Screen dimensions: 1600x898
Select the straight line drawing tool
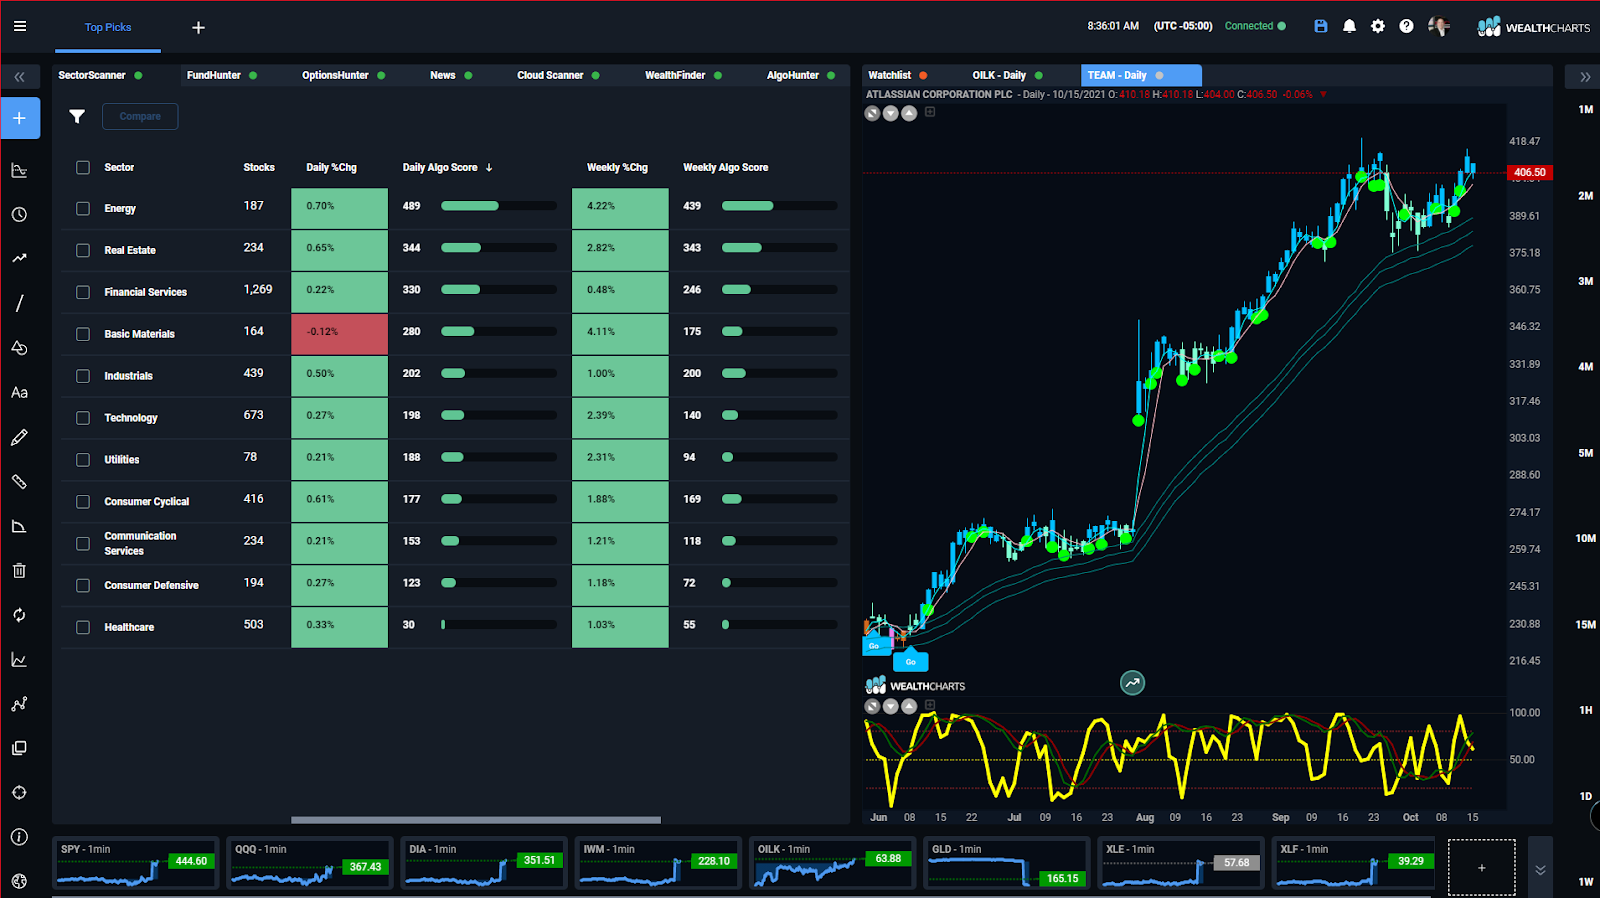click(19, 303)
